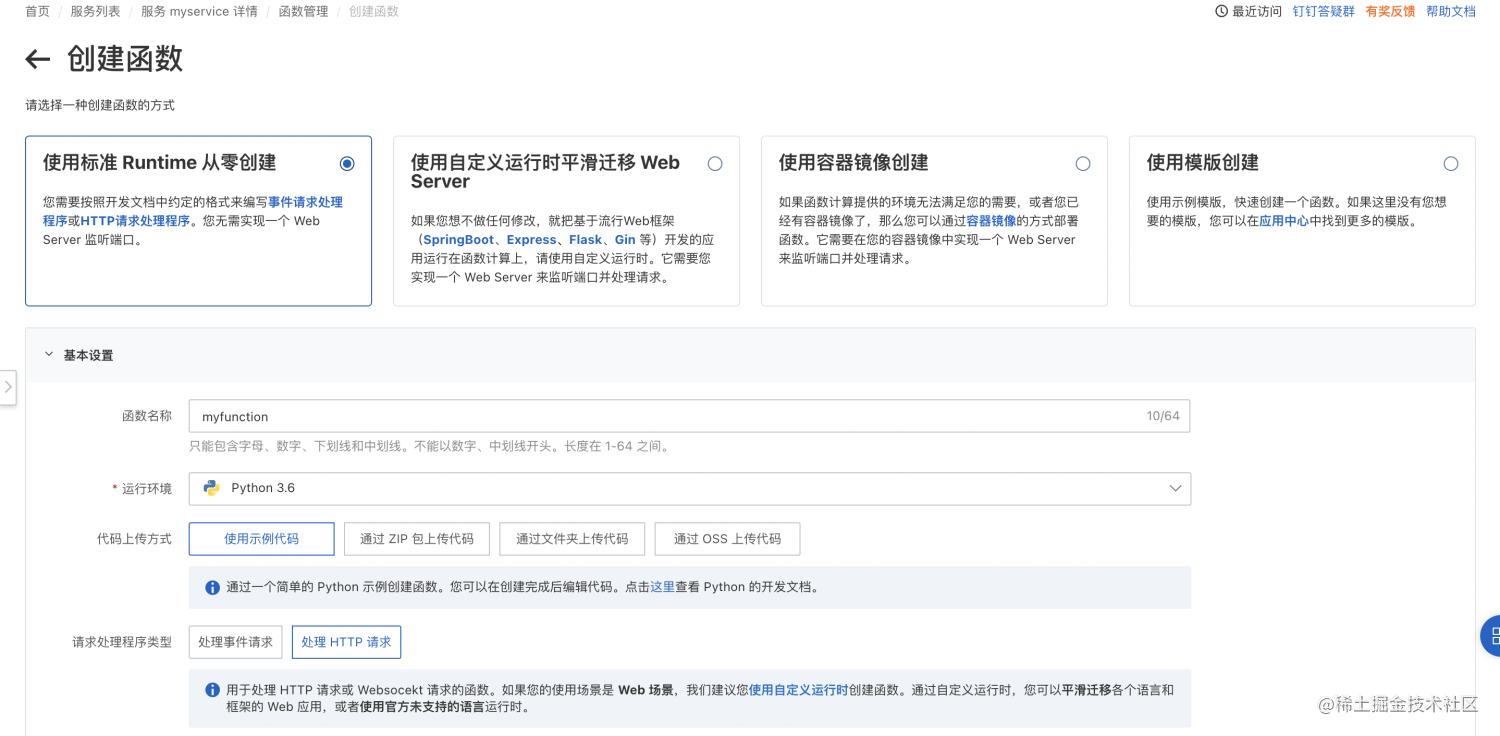Image resolution: width=1500 pixels, height=736 pixels.
Task: Open the 运行环境 dropdown arrow
Action: pos(1175,488)
